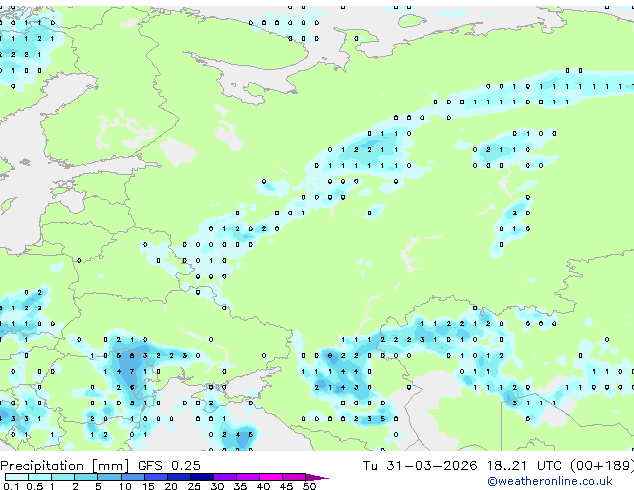Image resolution: width=634 pixels, height=490 pixels.
Task: Click the 25–30 mm navy legend swatch
Action: pos(202,477)
